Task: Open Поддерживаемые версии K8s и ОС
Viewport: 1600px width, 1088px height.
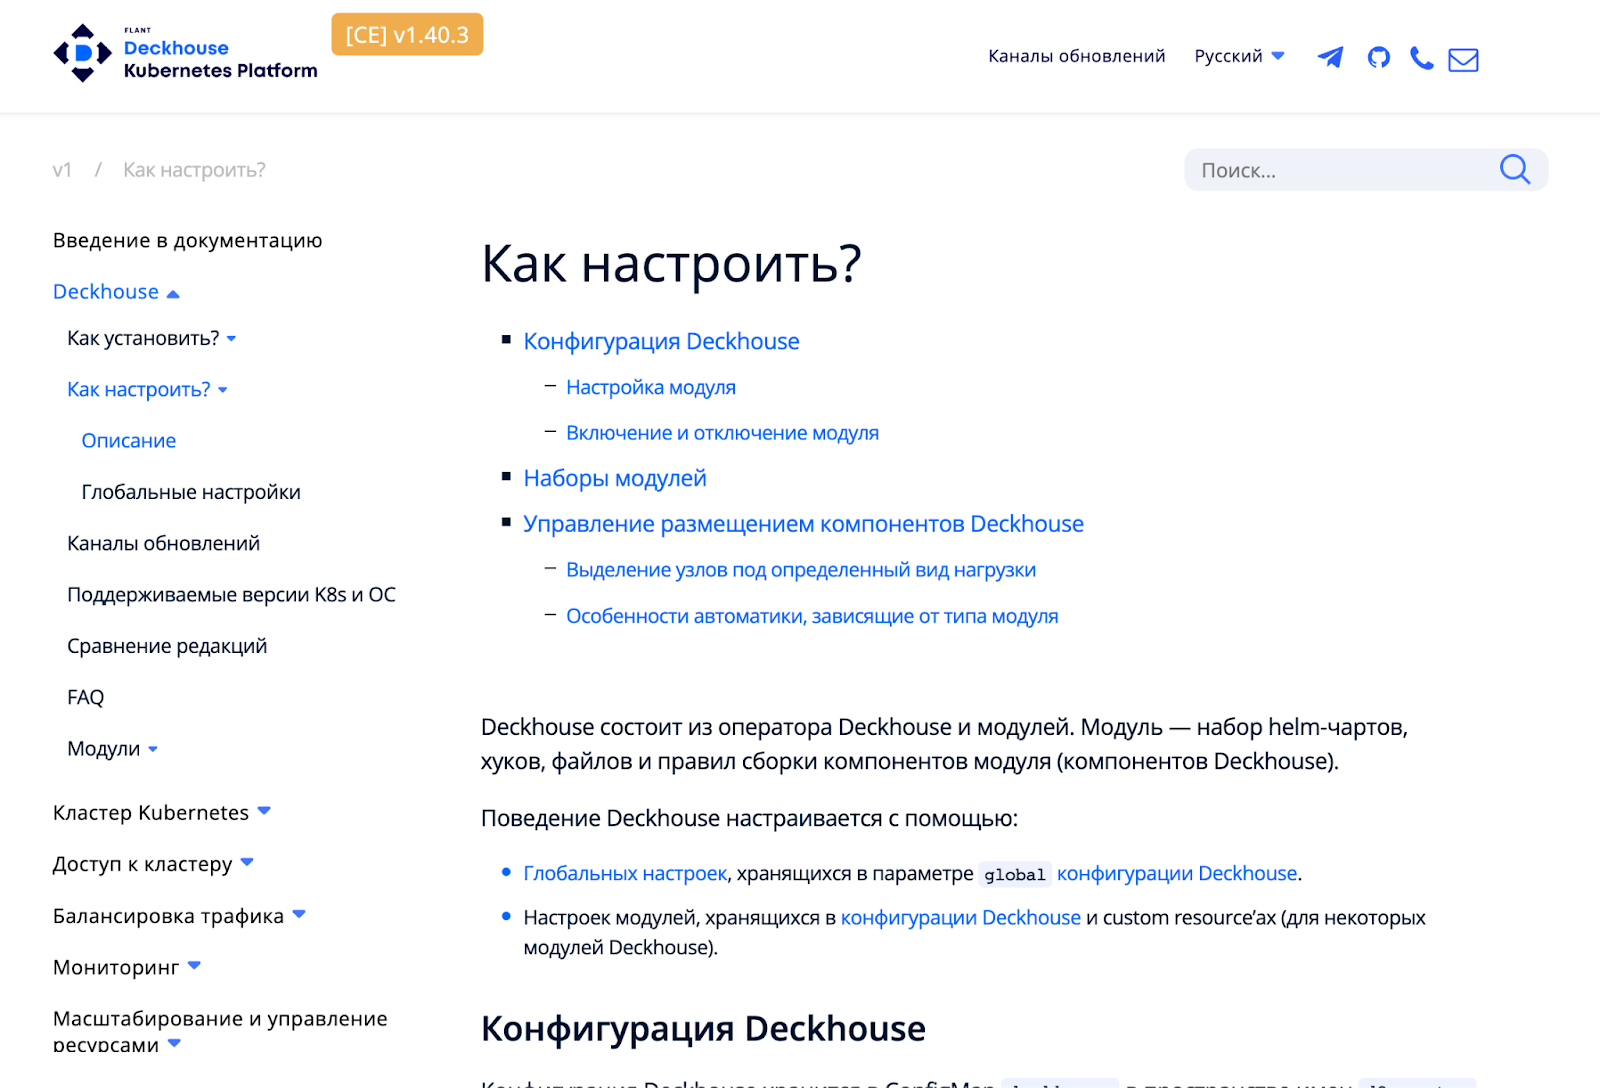Action: click(231, 595)
